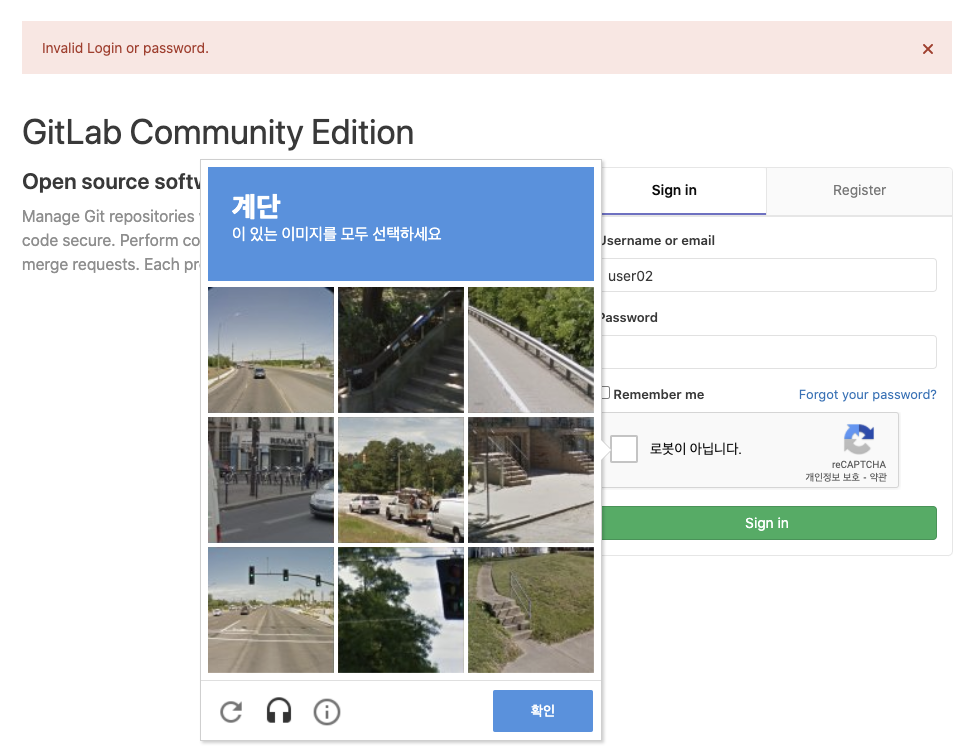This screenshot has height=756, width=975.
Task: Focus the Password input field
Action: 769,352
